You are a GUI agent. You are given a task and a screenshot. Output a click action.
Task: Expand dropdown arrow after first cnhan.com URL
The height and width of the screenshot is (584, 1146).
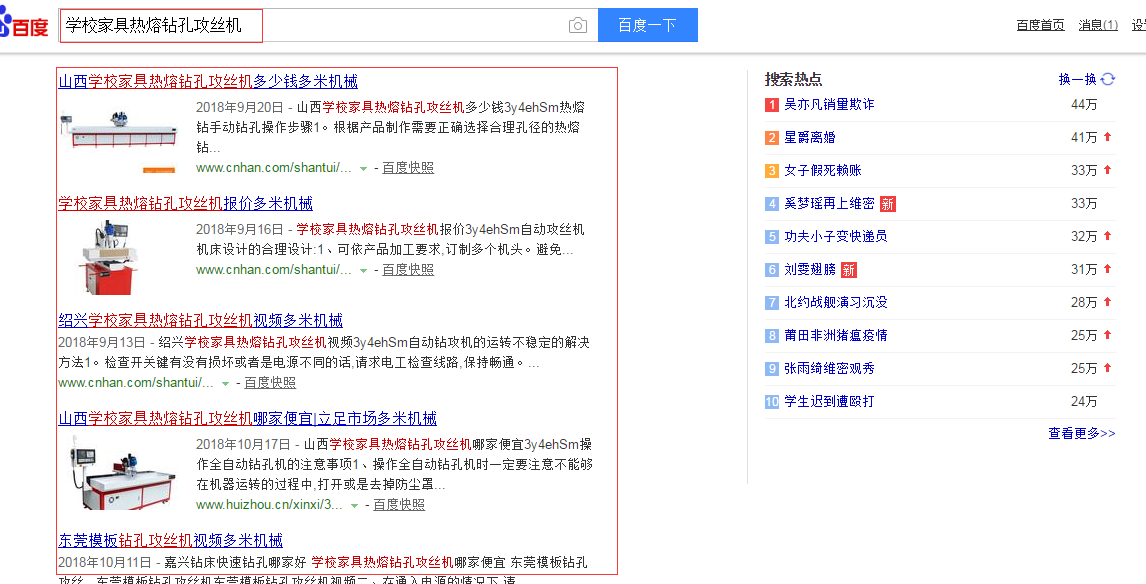(x=364, y=169)
